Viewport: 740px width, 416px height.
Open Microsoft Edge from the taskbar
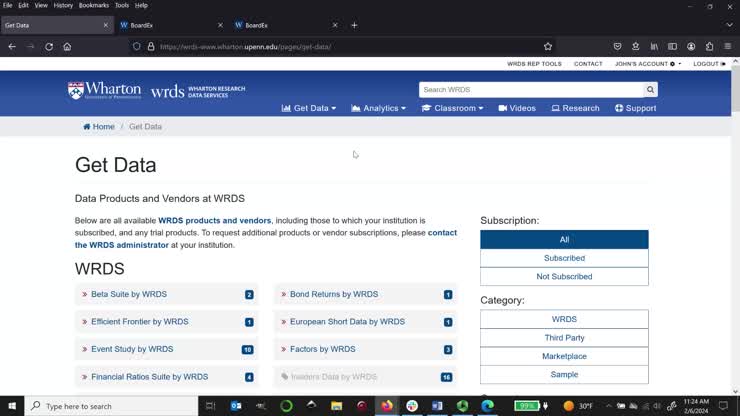[488, 406]
